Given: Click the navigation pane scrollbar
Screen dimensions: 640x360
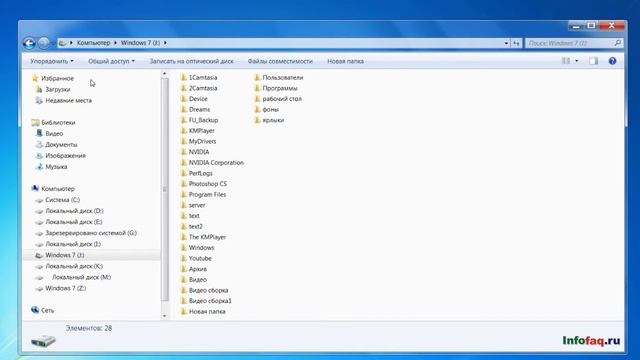Looking at the screenshot, I should click(x=164, y=189).
